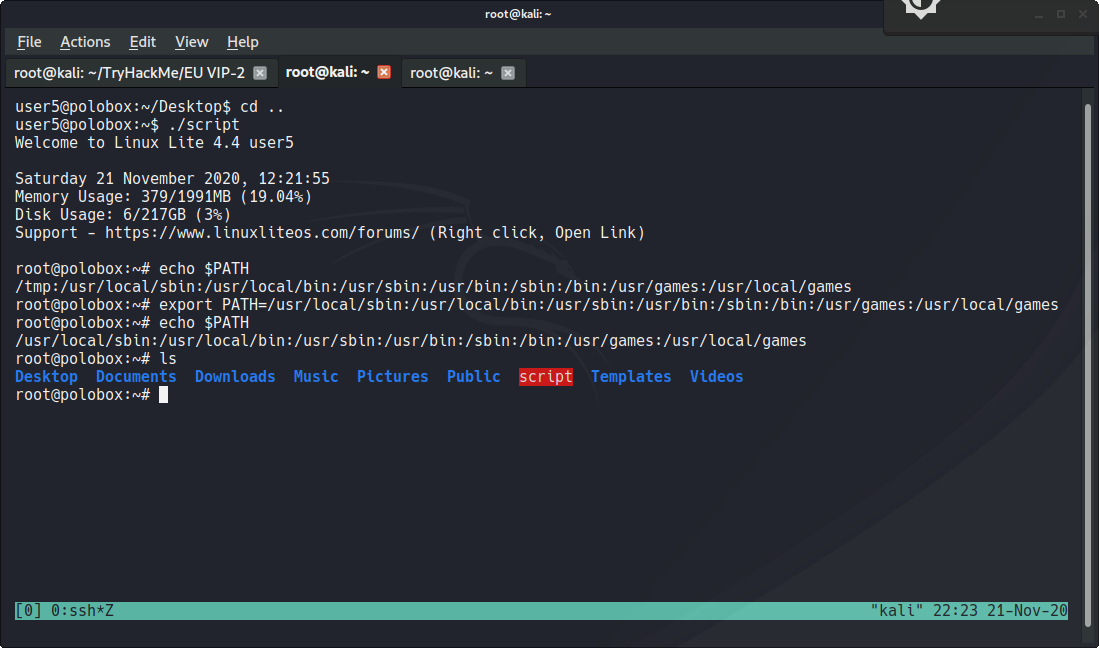
Task: Click the 'cd ..' command line
Action: (149, 107)
